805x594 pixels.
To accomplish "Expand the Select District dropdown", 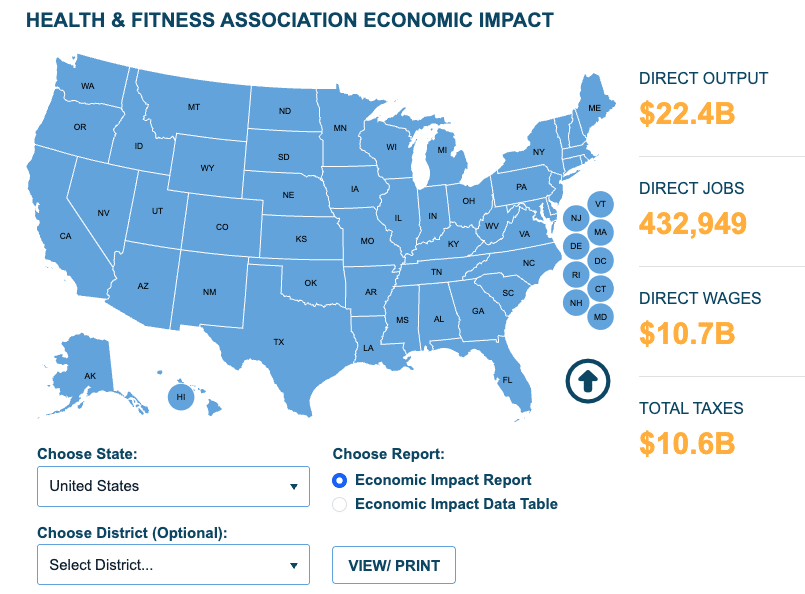I will [173, 565].
